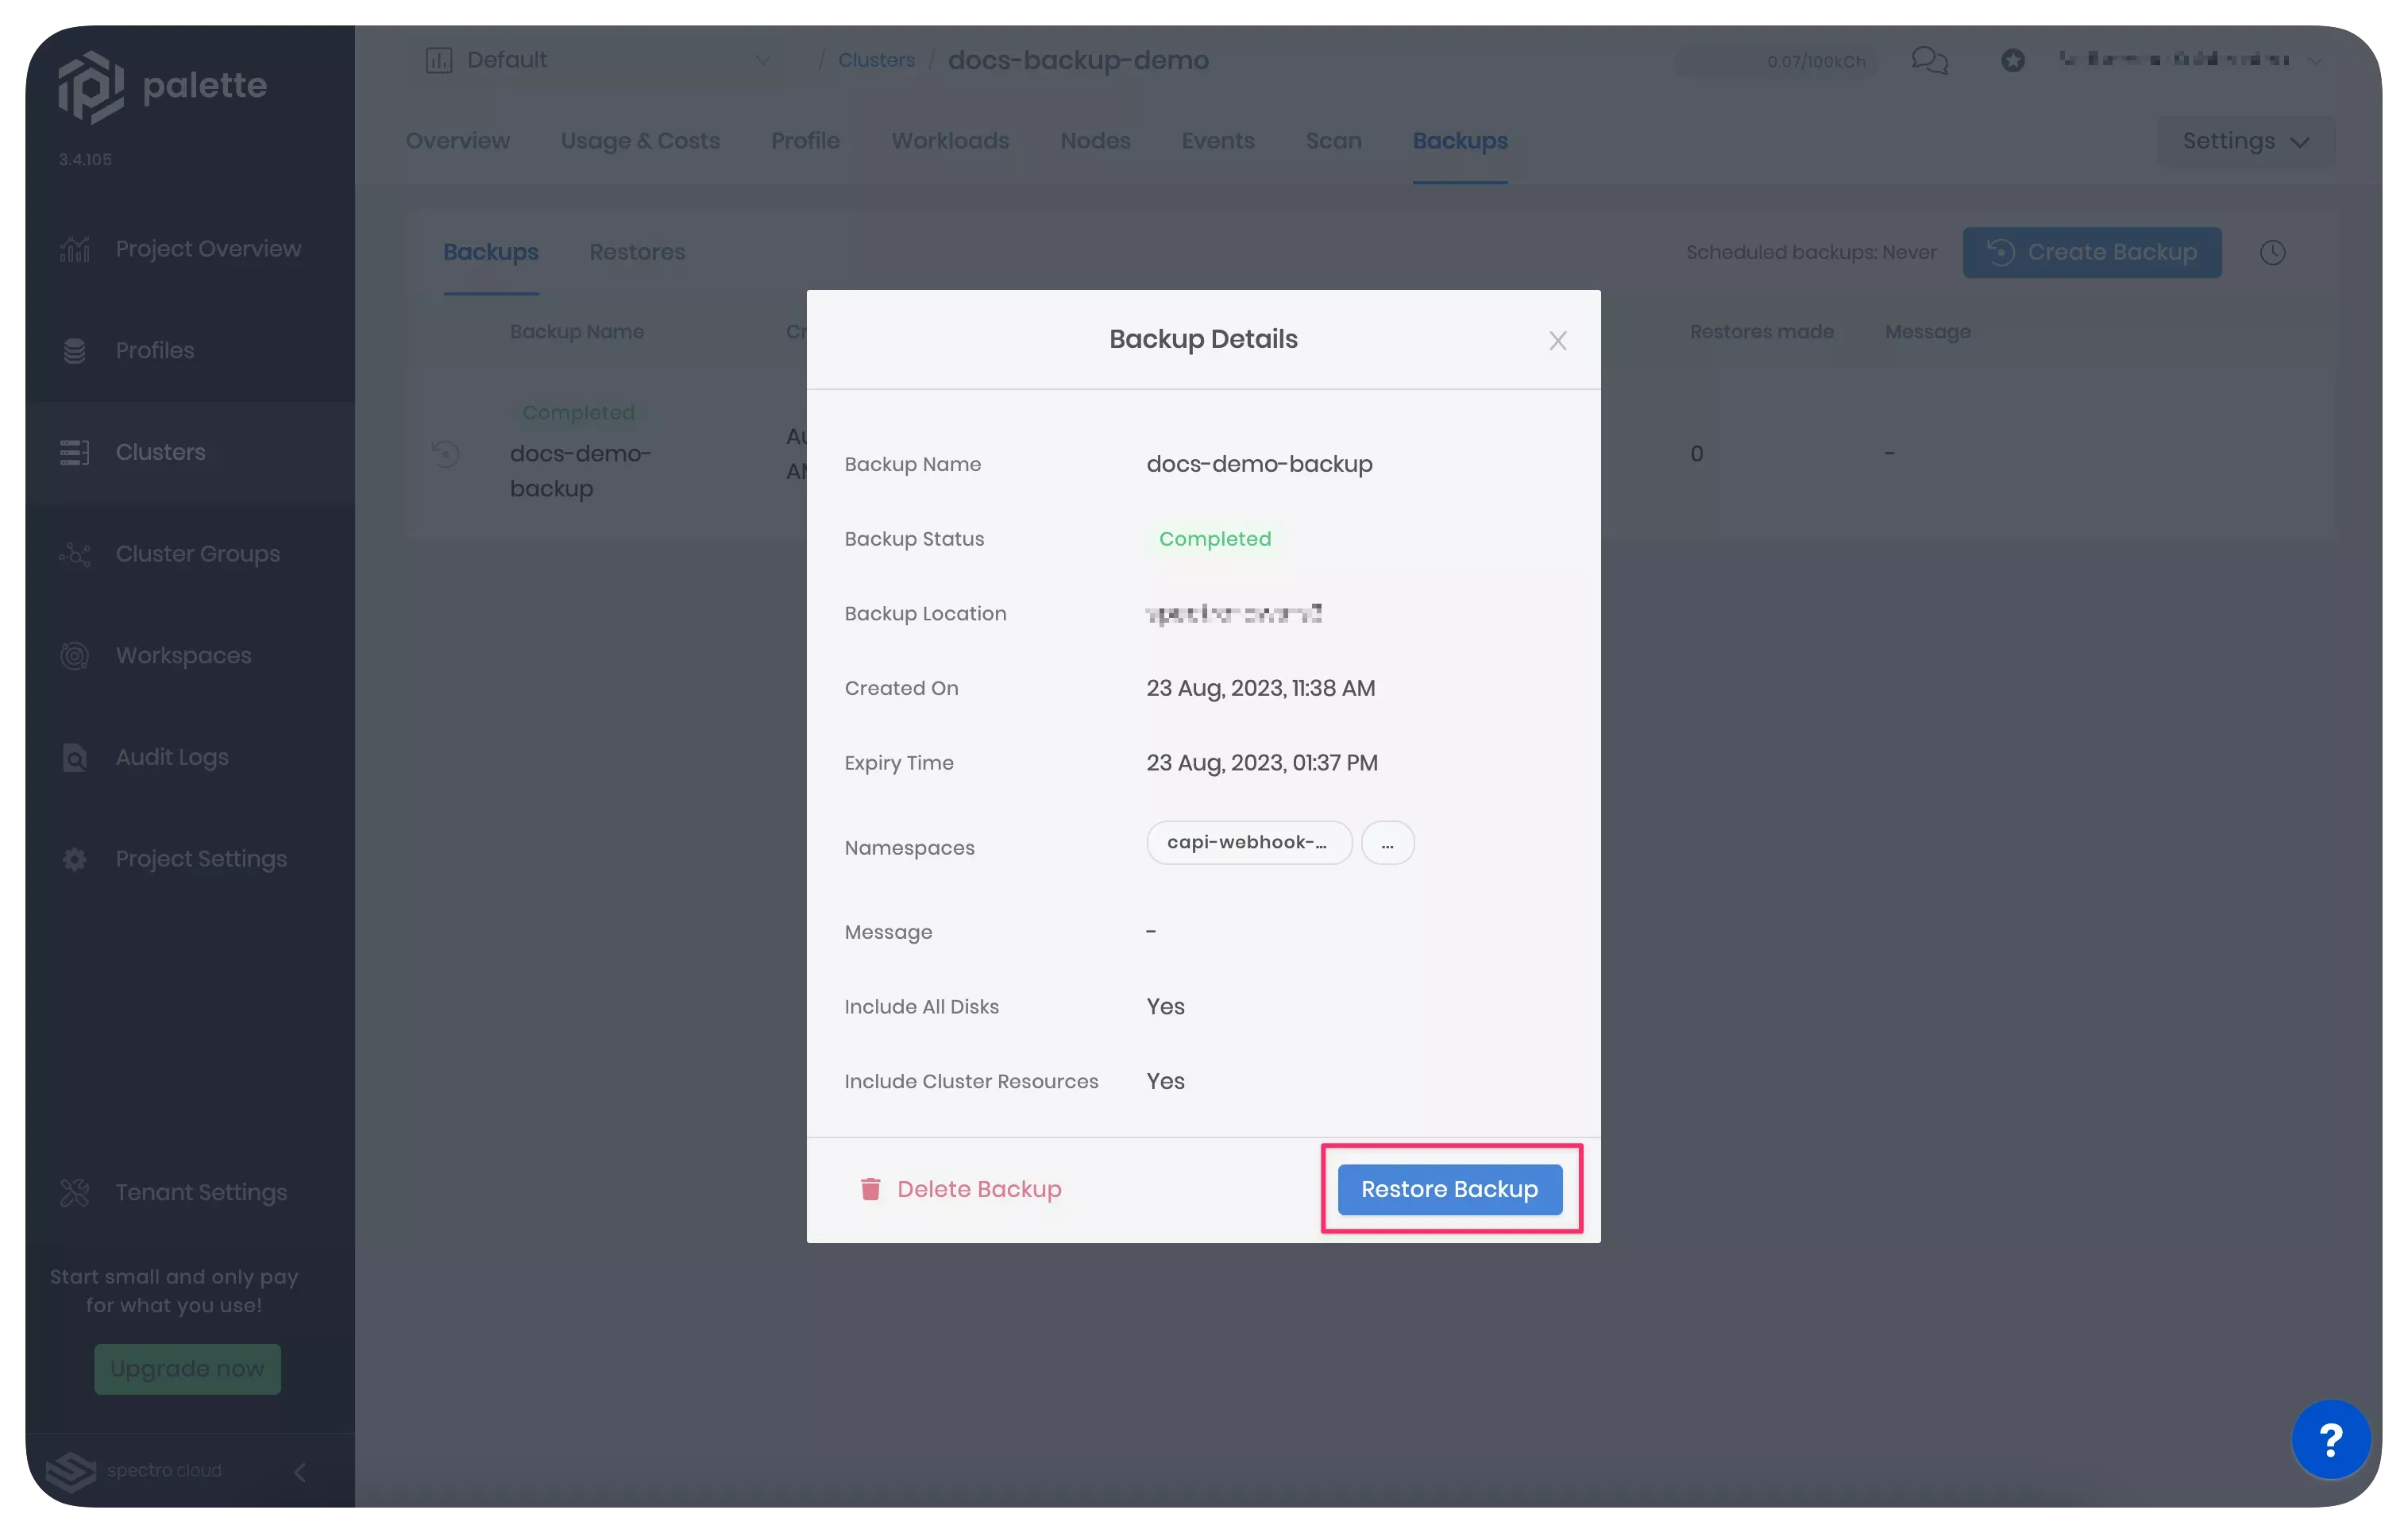The height and width of the screenshot is (1533, 2408).
Task: Open Project Settings using the gear icon
Action: pyautogui.click(x=75, y=858)
